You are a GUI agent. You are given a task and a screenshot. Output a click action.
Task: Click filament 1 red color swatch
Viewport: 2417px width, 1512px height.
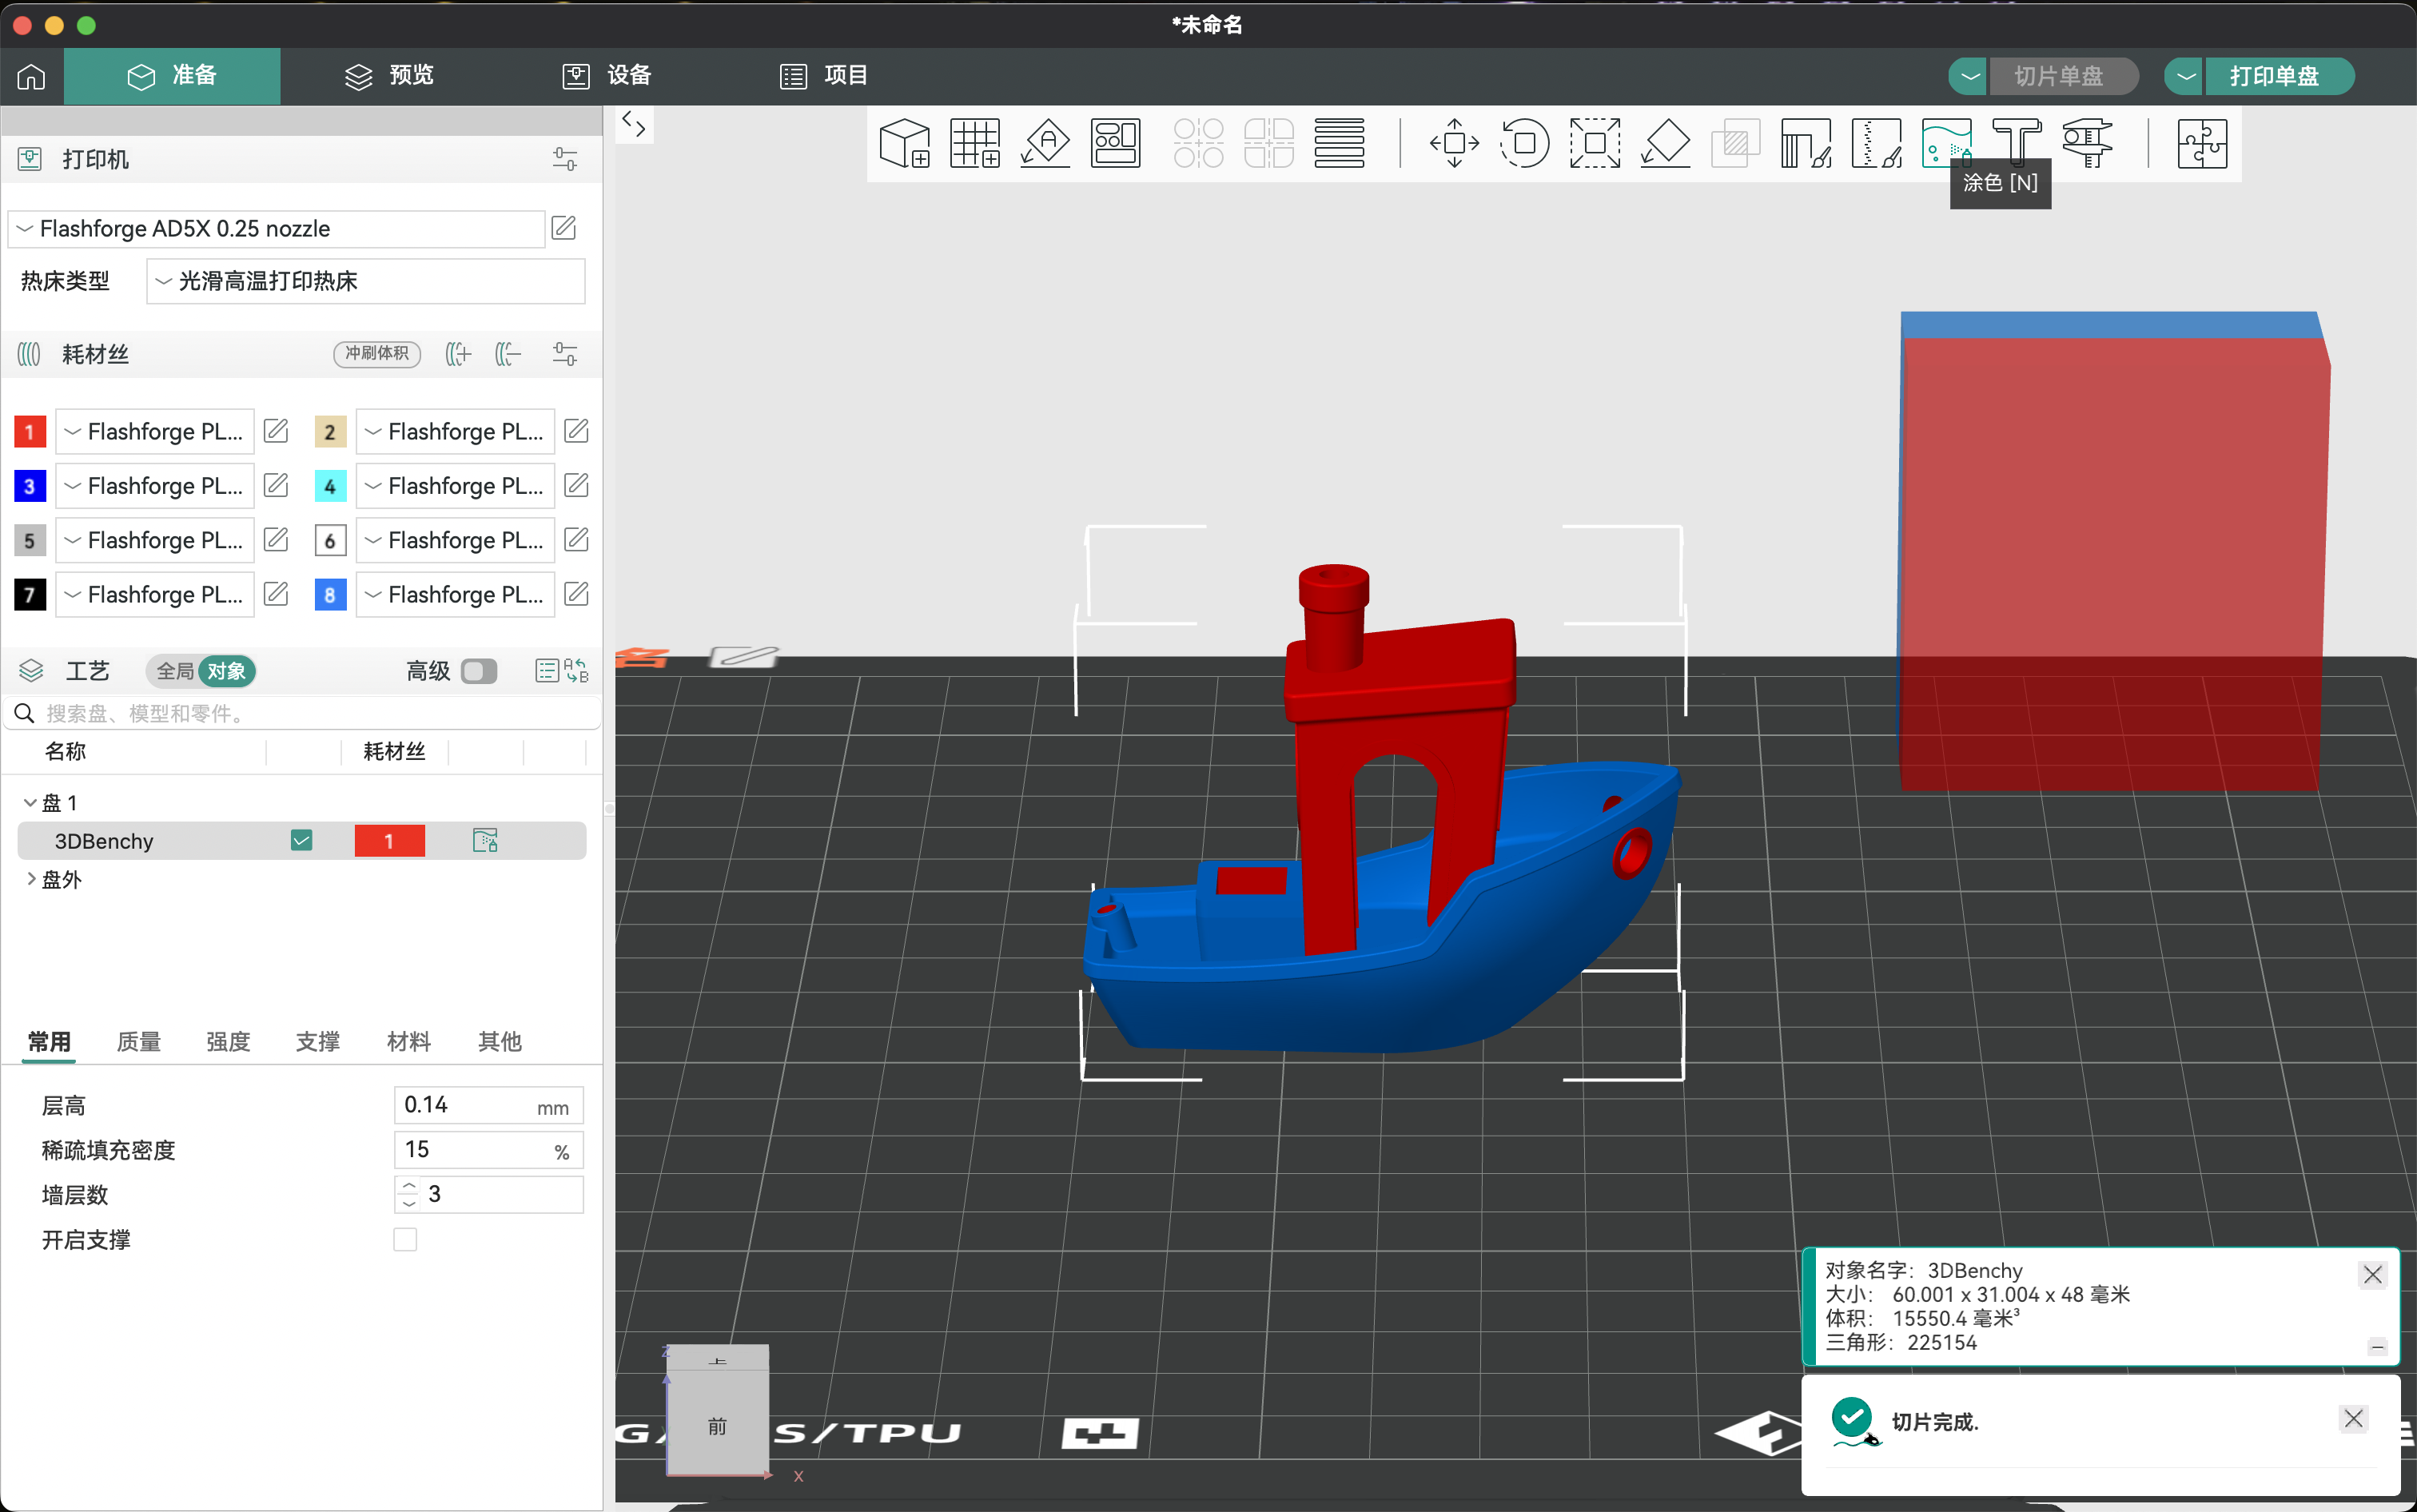tap(30, 432)
